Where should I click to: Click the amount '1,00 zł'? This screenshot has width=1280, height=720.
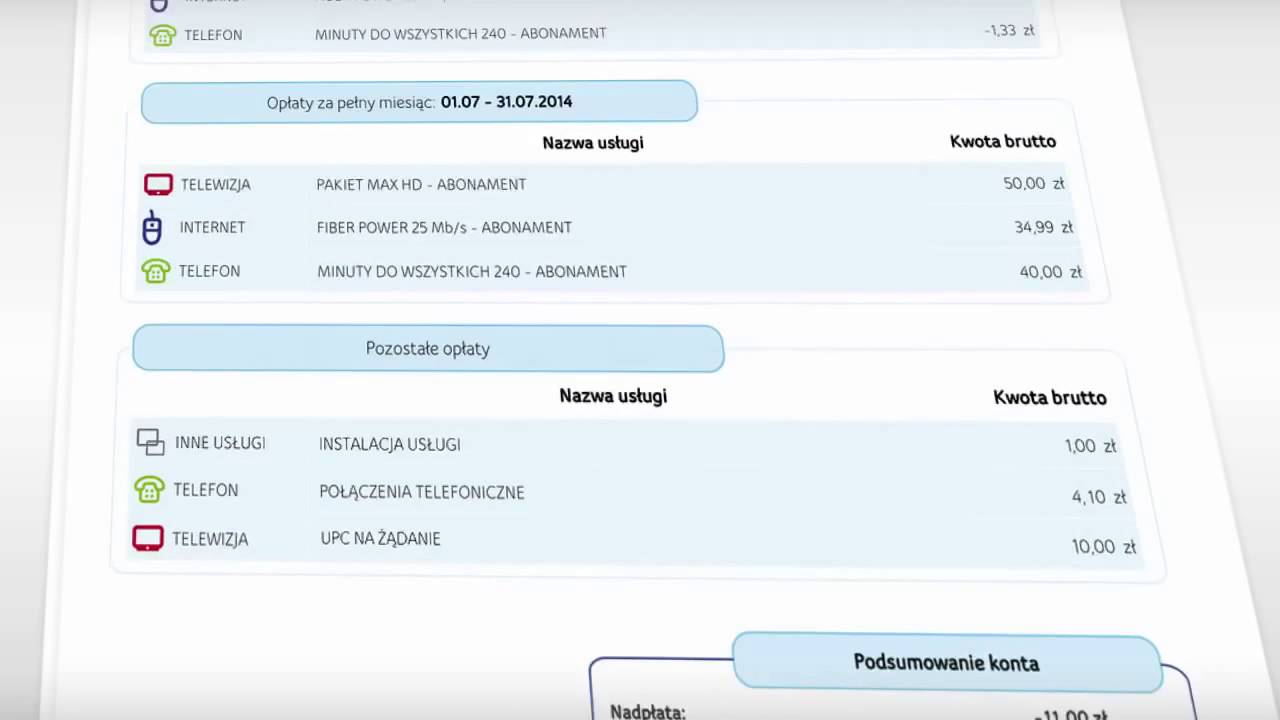[1090, 447]
